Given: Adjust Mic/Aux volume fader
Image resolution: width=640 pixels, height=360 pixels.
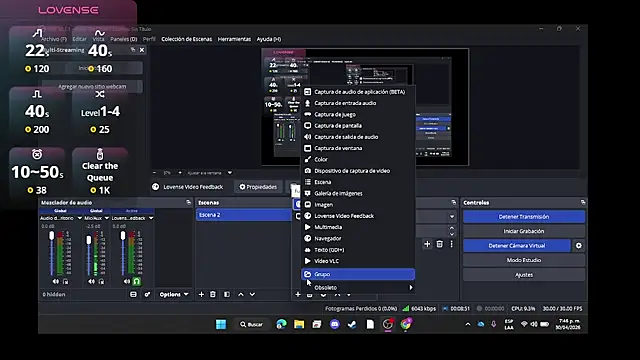Looking at the screenshot, I should click(x=89, y=240).
